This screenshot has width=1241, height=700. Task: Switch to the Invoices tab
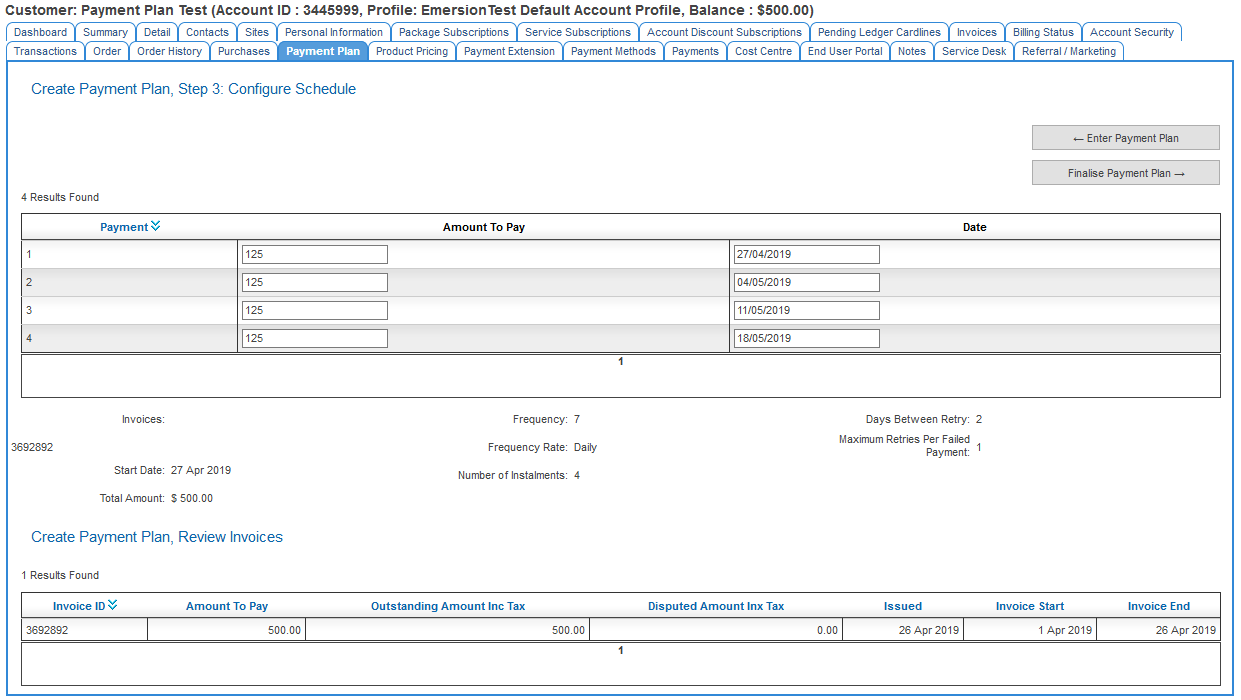[976, 32]
